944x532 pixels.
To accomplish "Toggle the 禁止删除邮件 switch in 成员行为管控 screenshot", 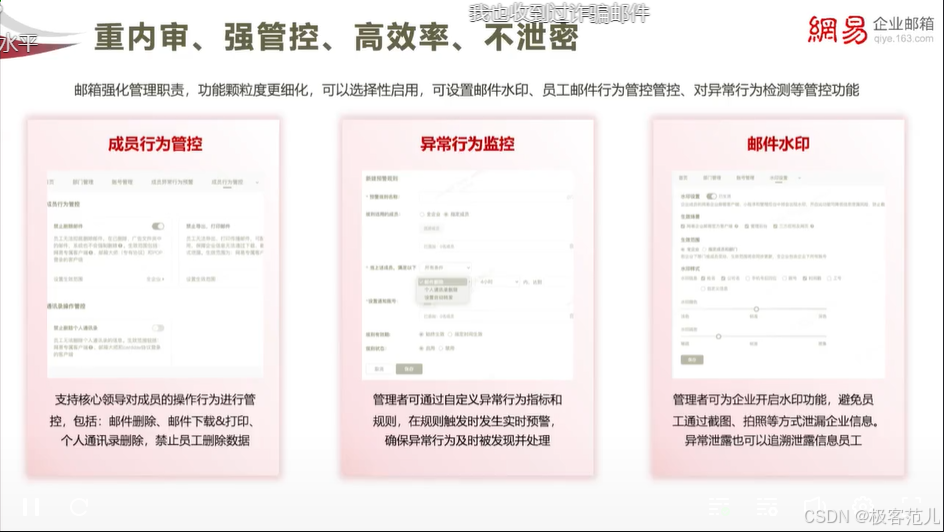I will pyautogui.click(x=158, y=226).
